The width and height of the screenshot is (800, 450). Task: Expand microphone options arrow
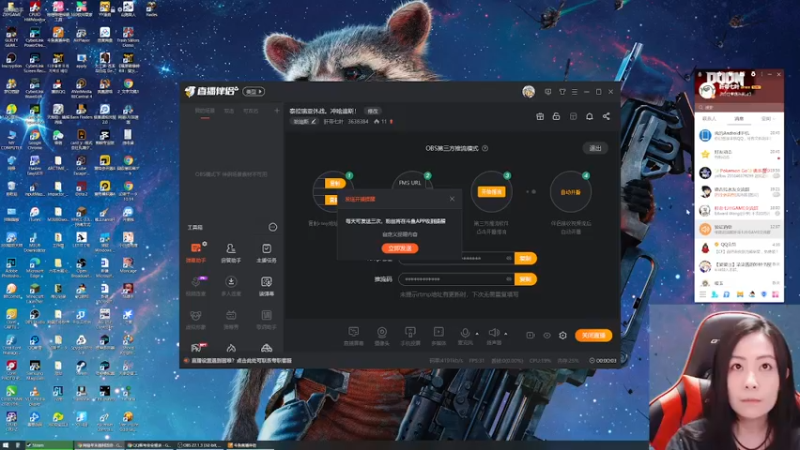pos(477,334)
